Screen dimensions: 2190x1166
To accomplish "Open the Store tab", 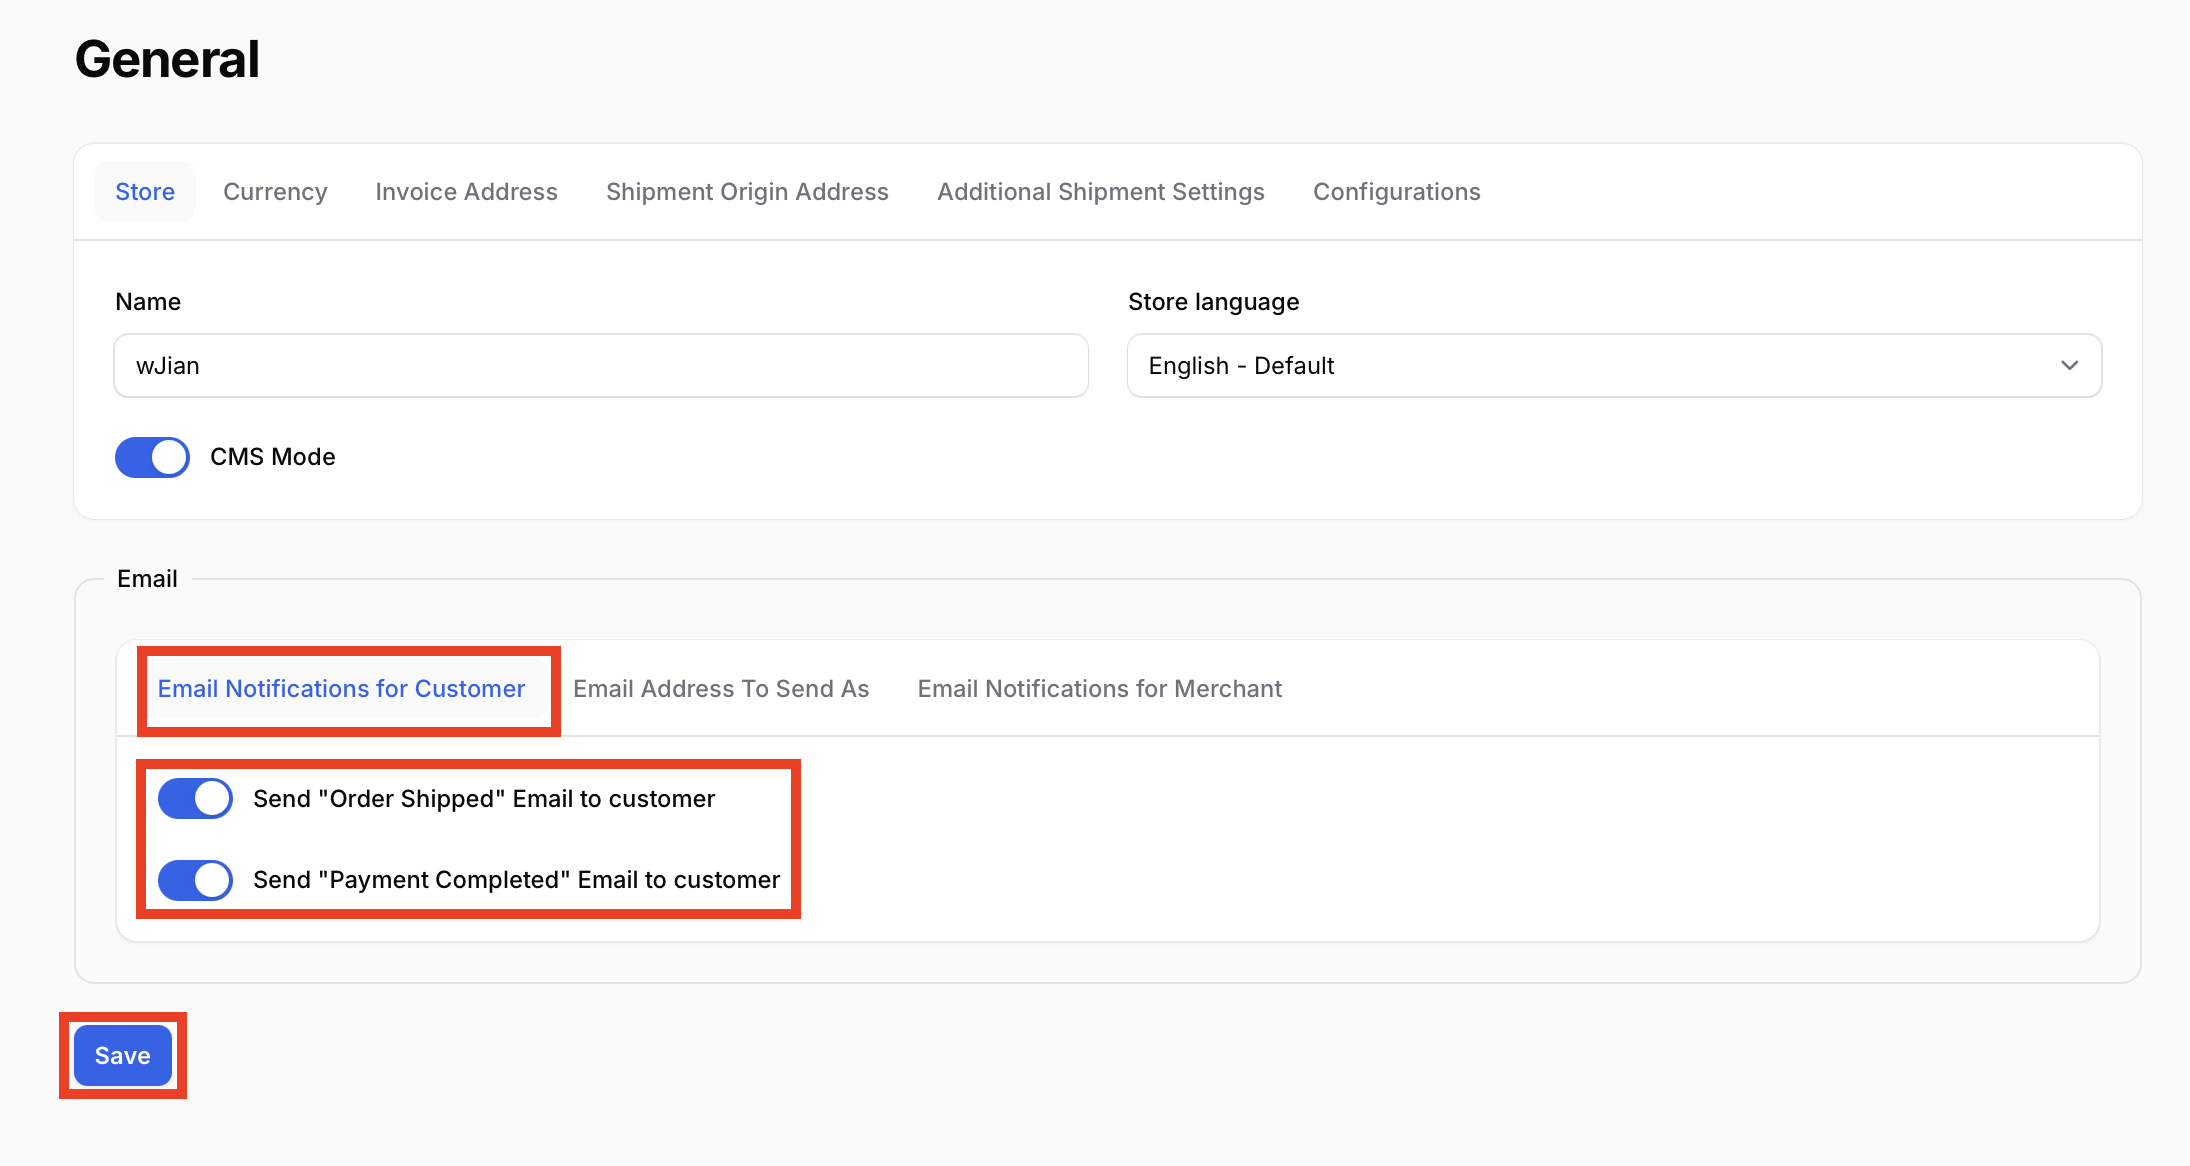I will pos(145,192).
